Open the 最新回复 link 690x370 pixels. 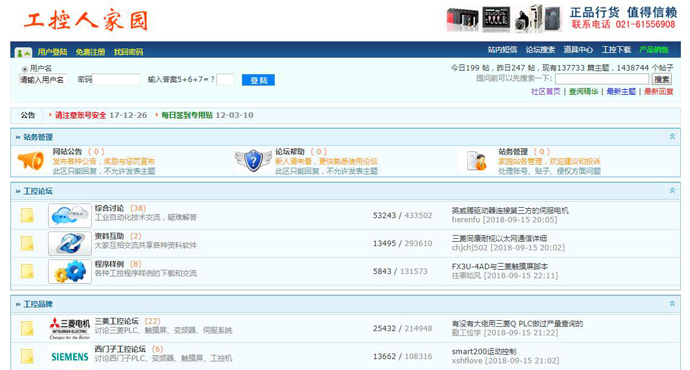pos(659,92)
